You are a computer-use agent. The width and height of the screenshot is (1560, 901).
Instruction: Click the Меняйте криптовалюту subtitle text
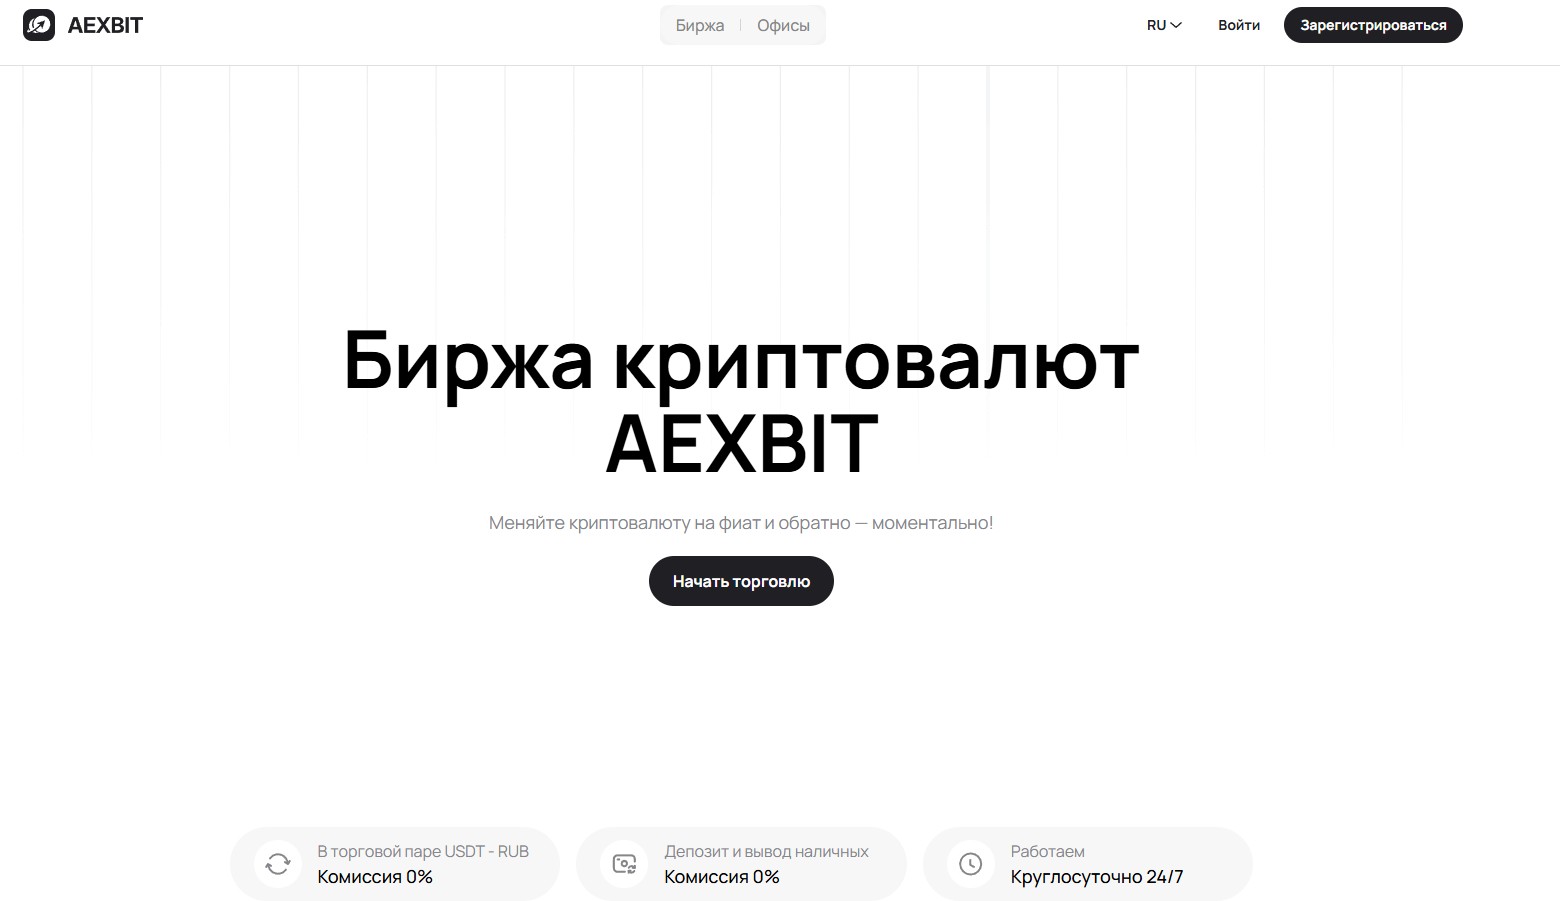[x=740, y=523]
